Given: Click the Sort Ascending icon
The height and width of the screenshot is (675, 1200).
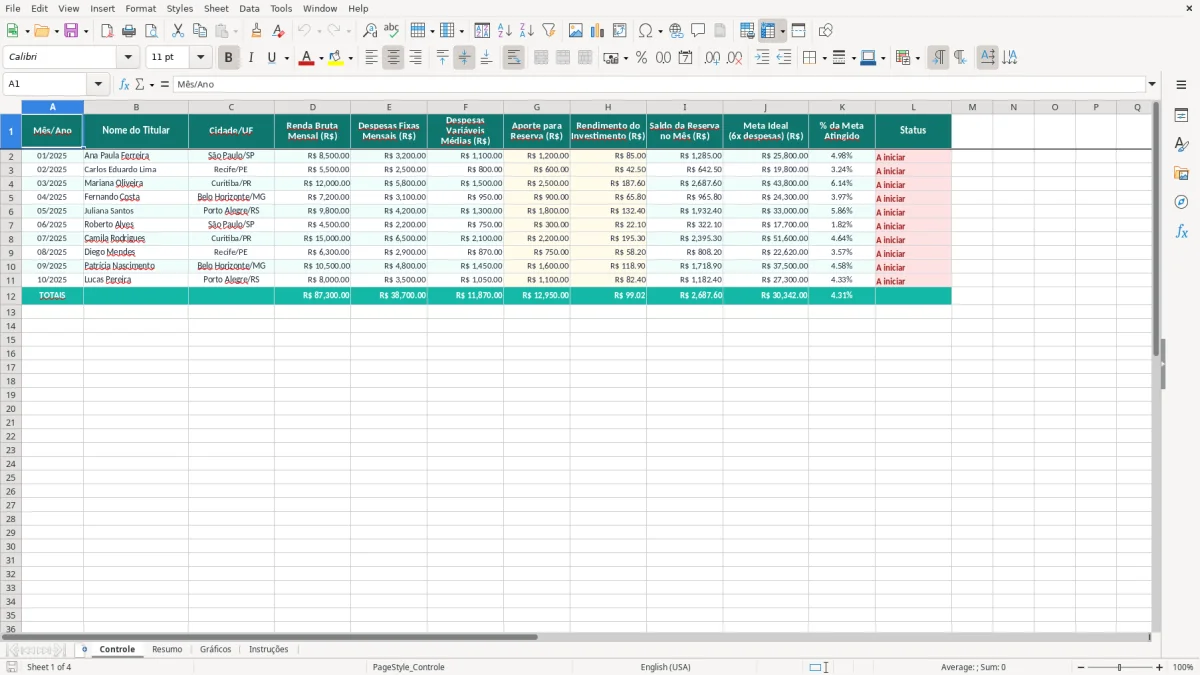Looking at the screenshot, I should coord(505,31).
